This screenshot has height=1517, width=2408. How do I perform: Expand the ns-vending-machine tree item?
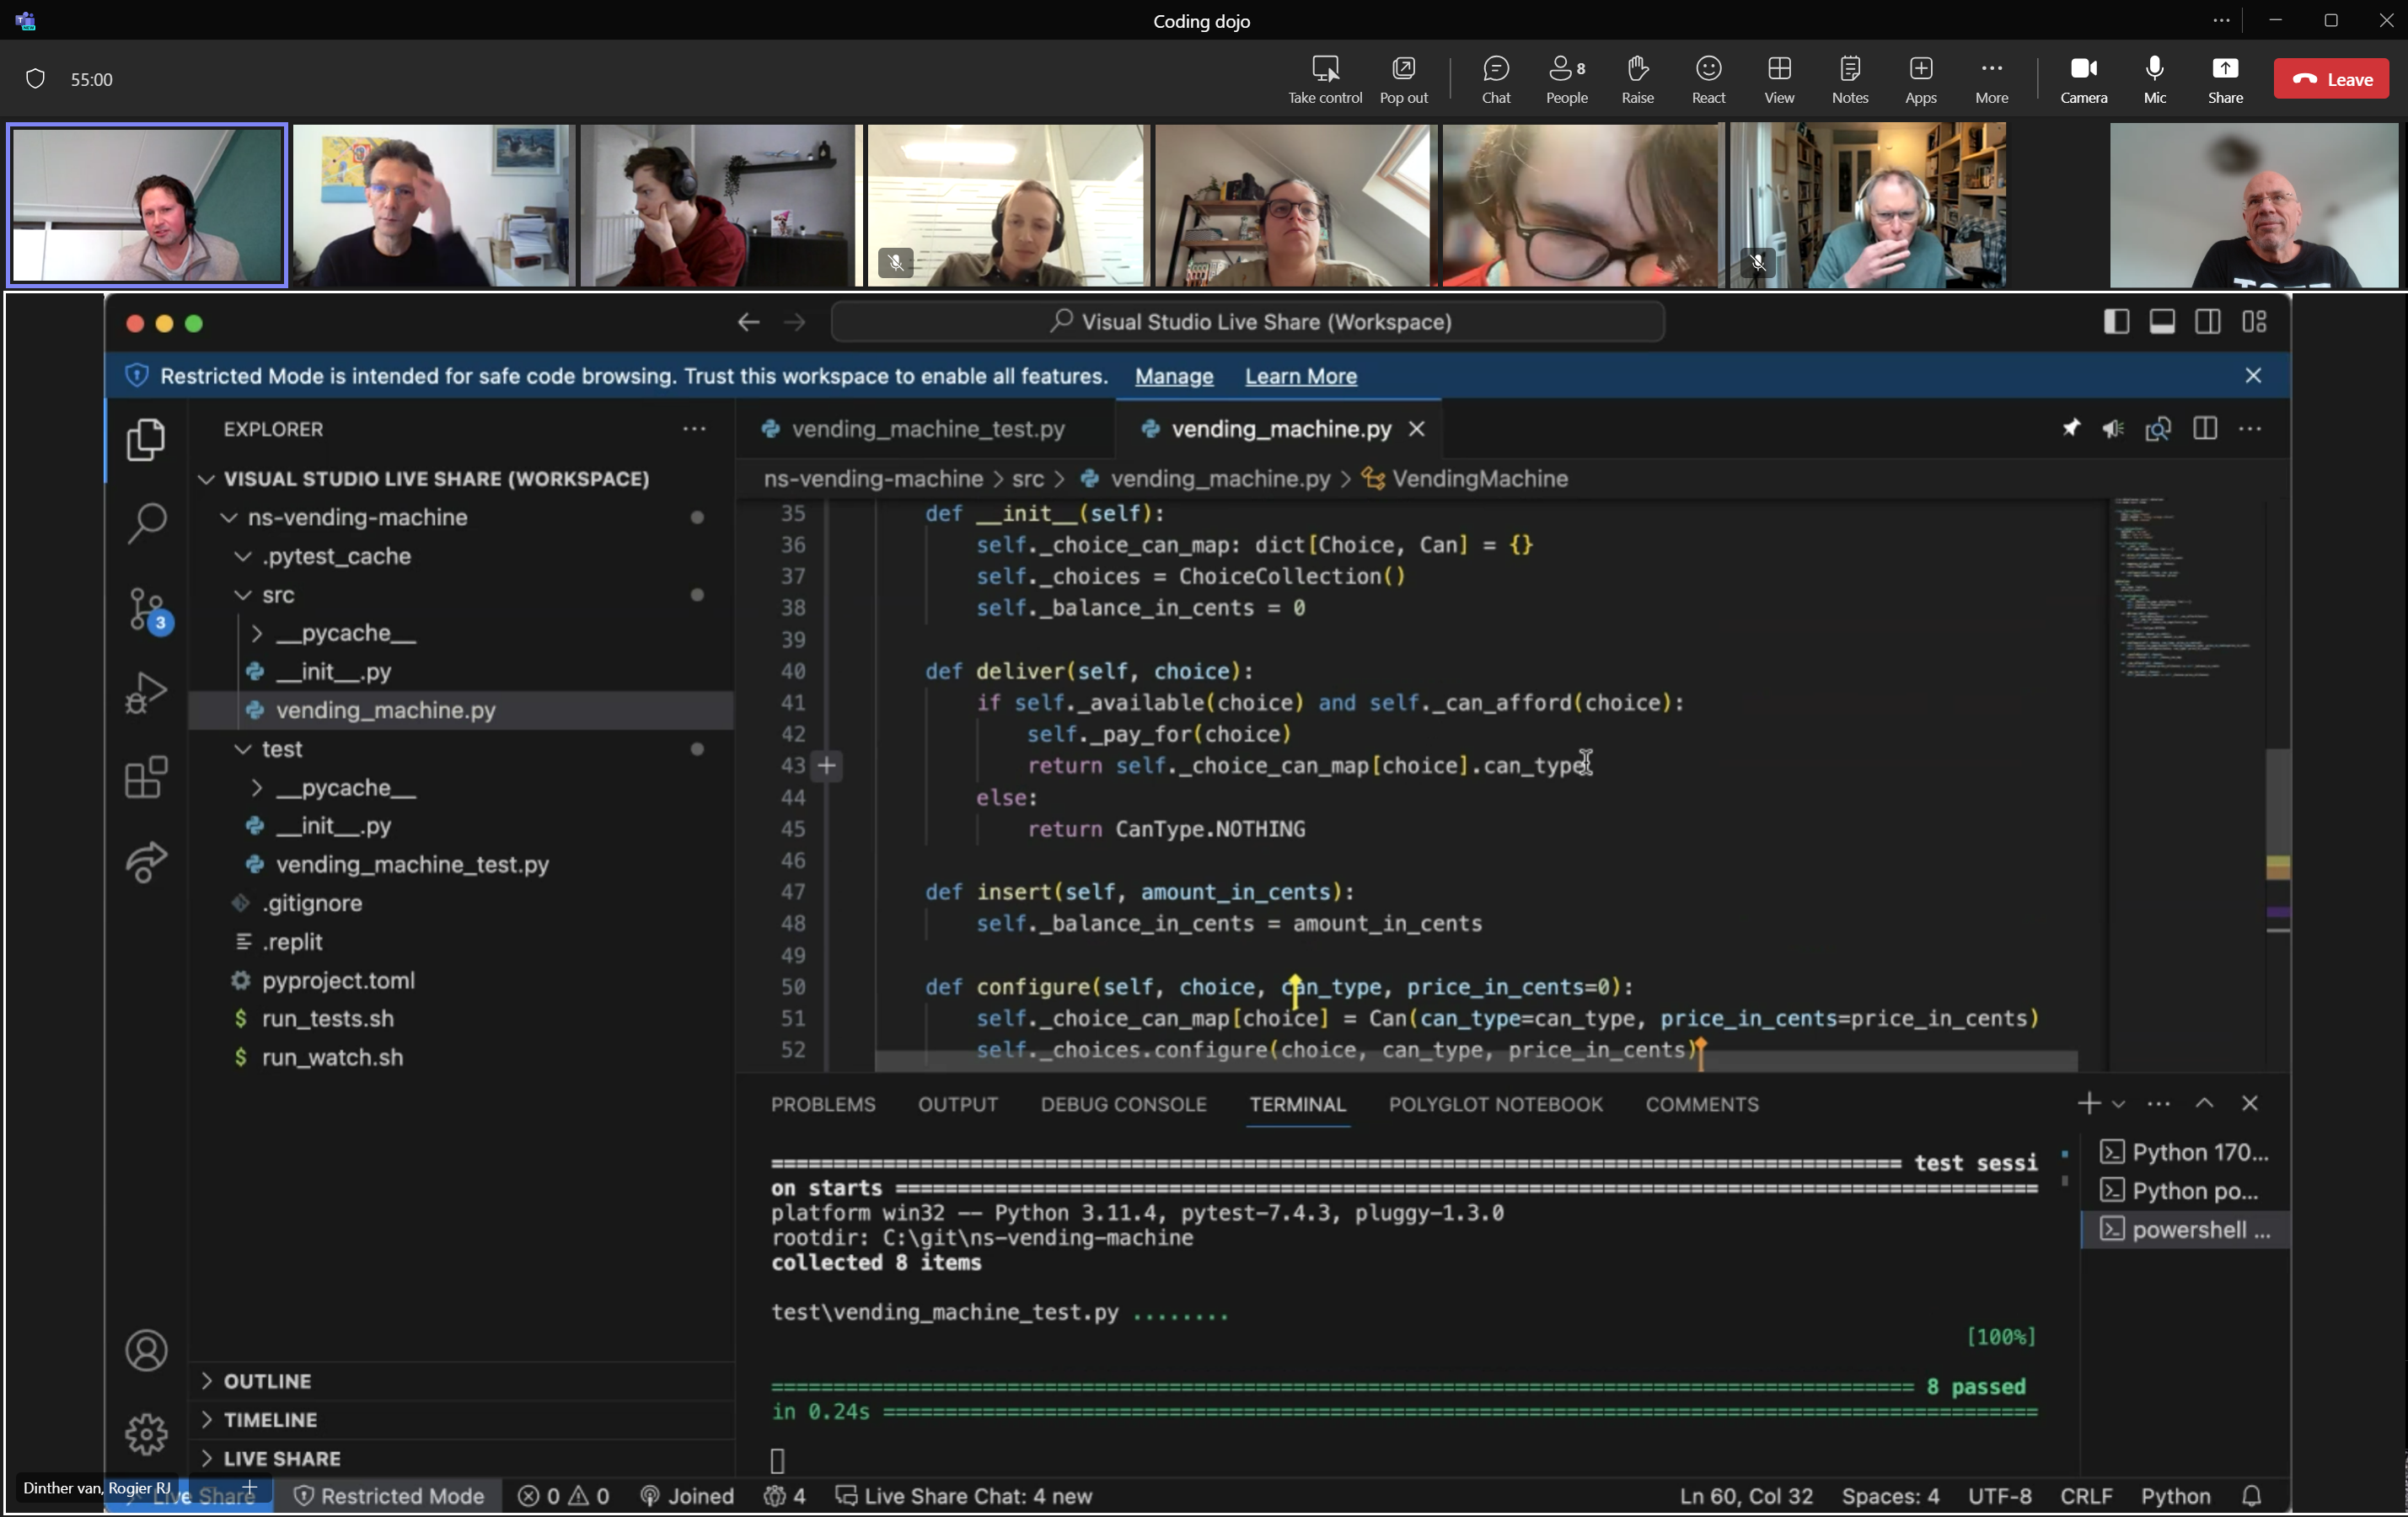coord(228,517)
